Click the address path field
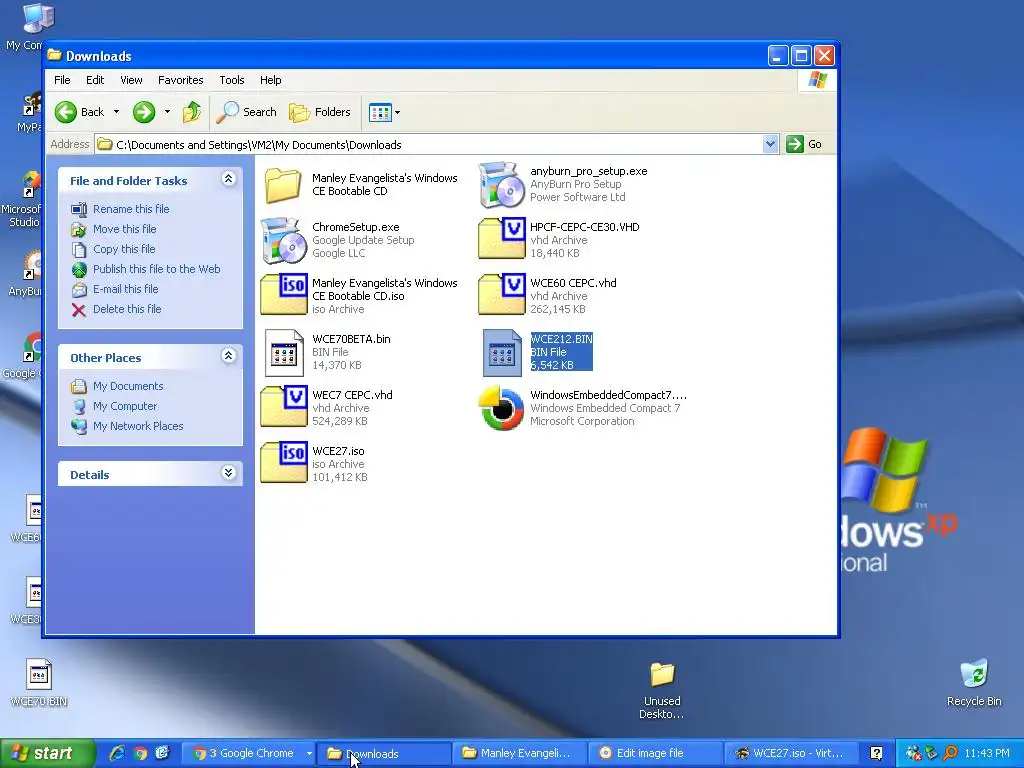Screen dimensions: 1024x768 coord(428,144)
